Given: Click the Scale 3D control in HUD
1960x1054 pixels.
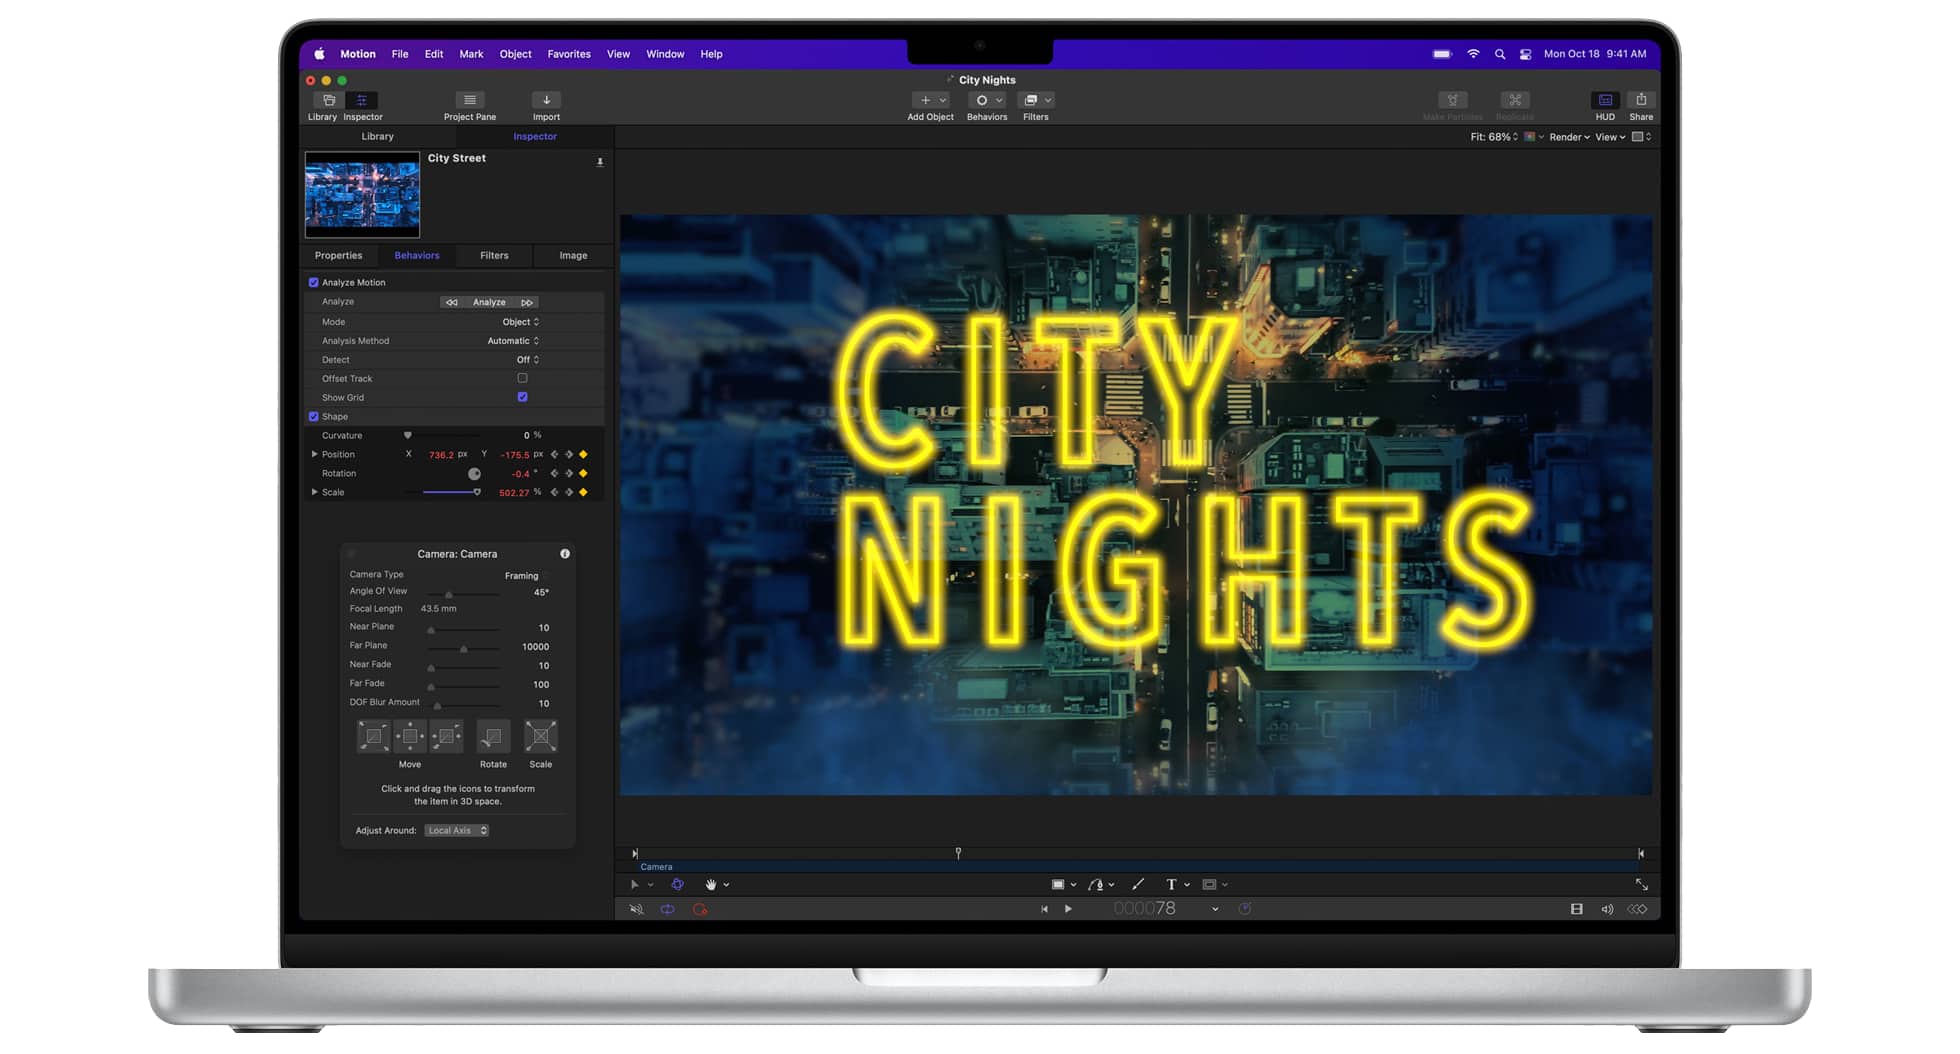Looking at the screenshot, I should point(541,737).
